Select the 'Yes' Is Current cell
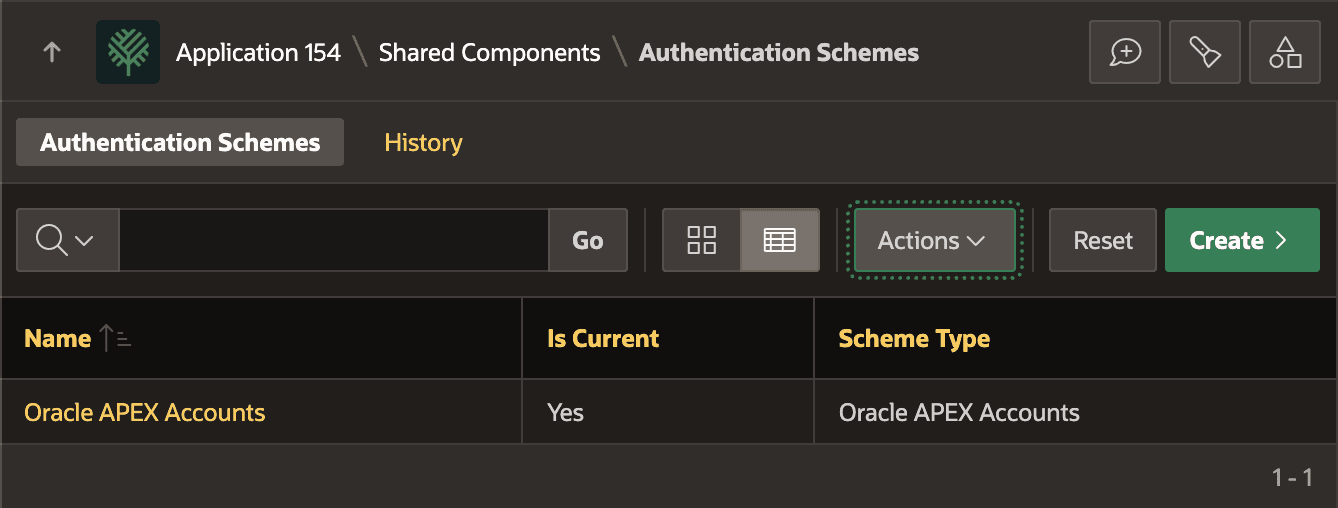The image size is (1338, 508). [667, 412]
